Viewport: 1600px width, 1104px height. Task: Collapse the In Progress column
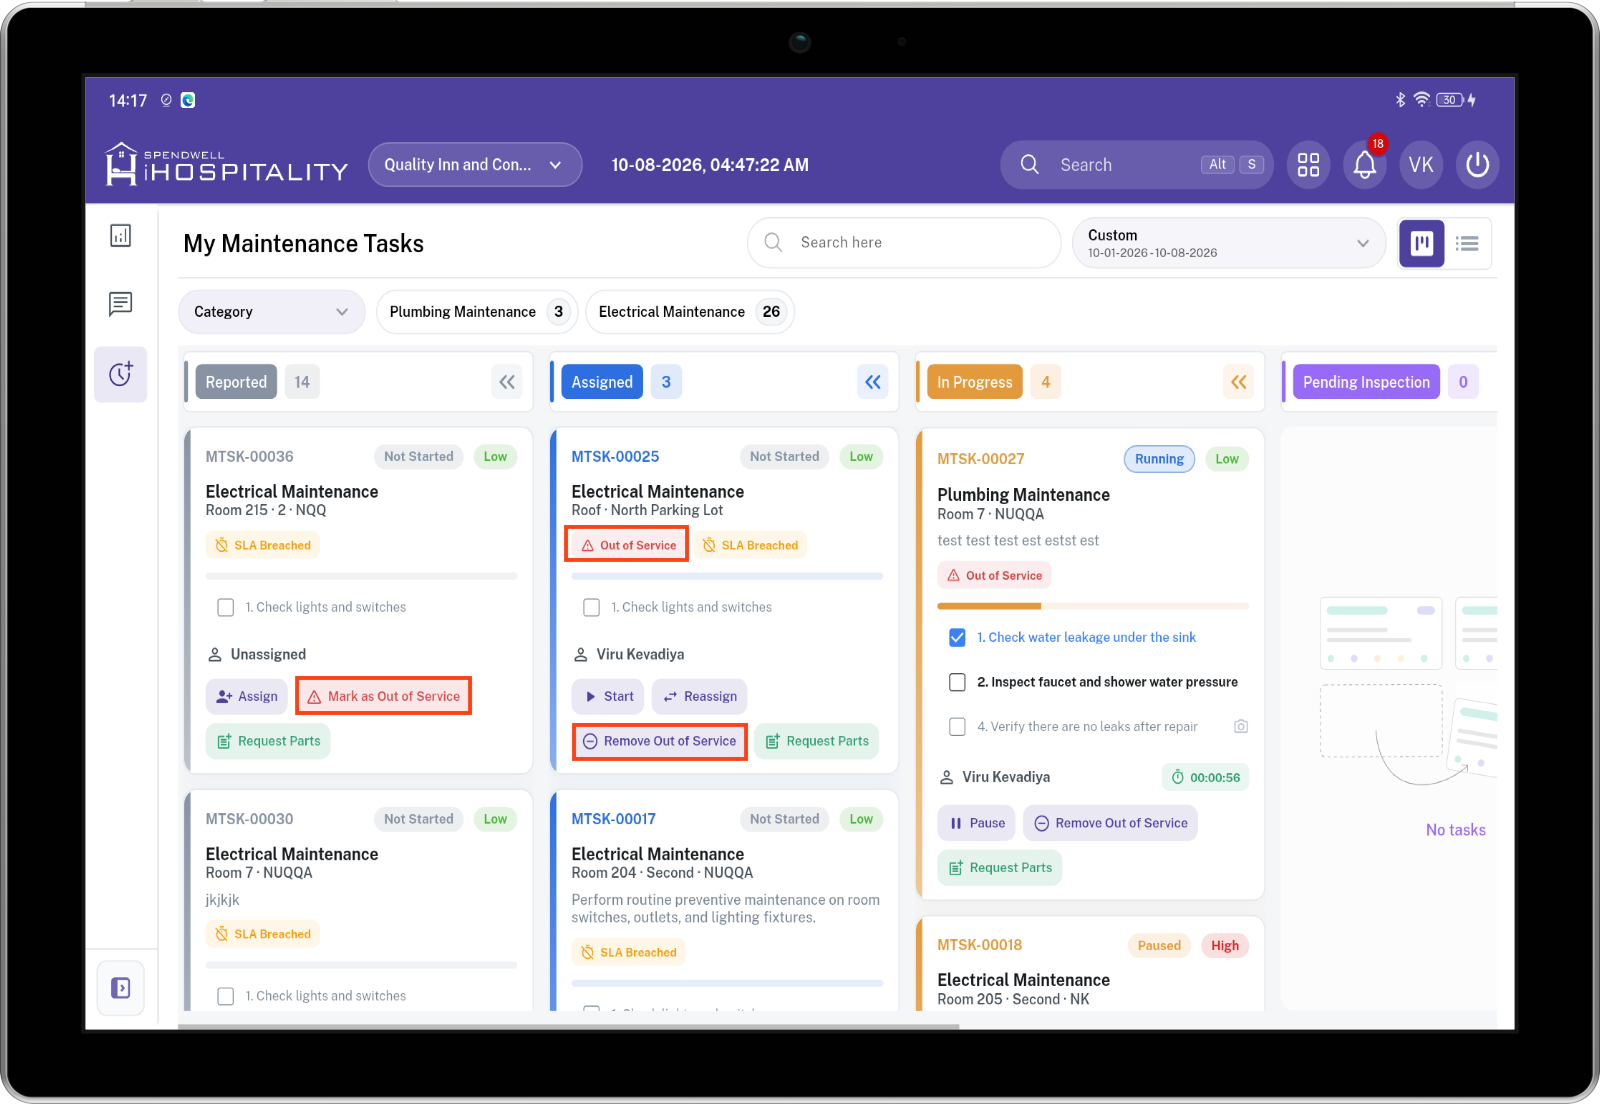click(x=1239, y=382)
